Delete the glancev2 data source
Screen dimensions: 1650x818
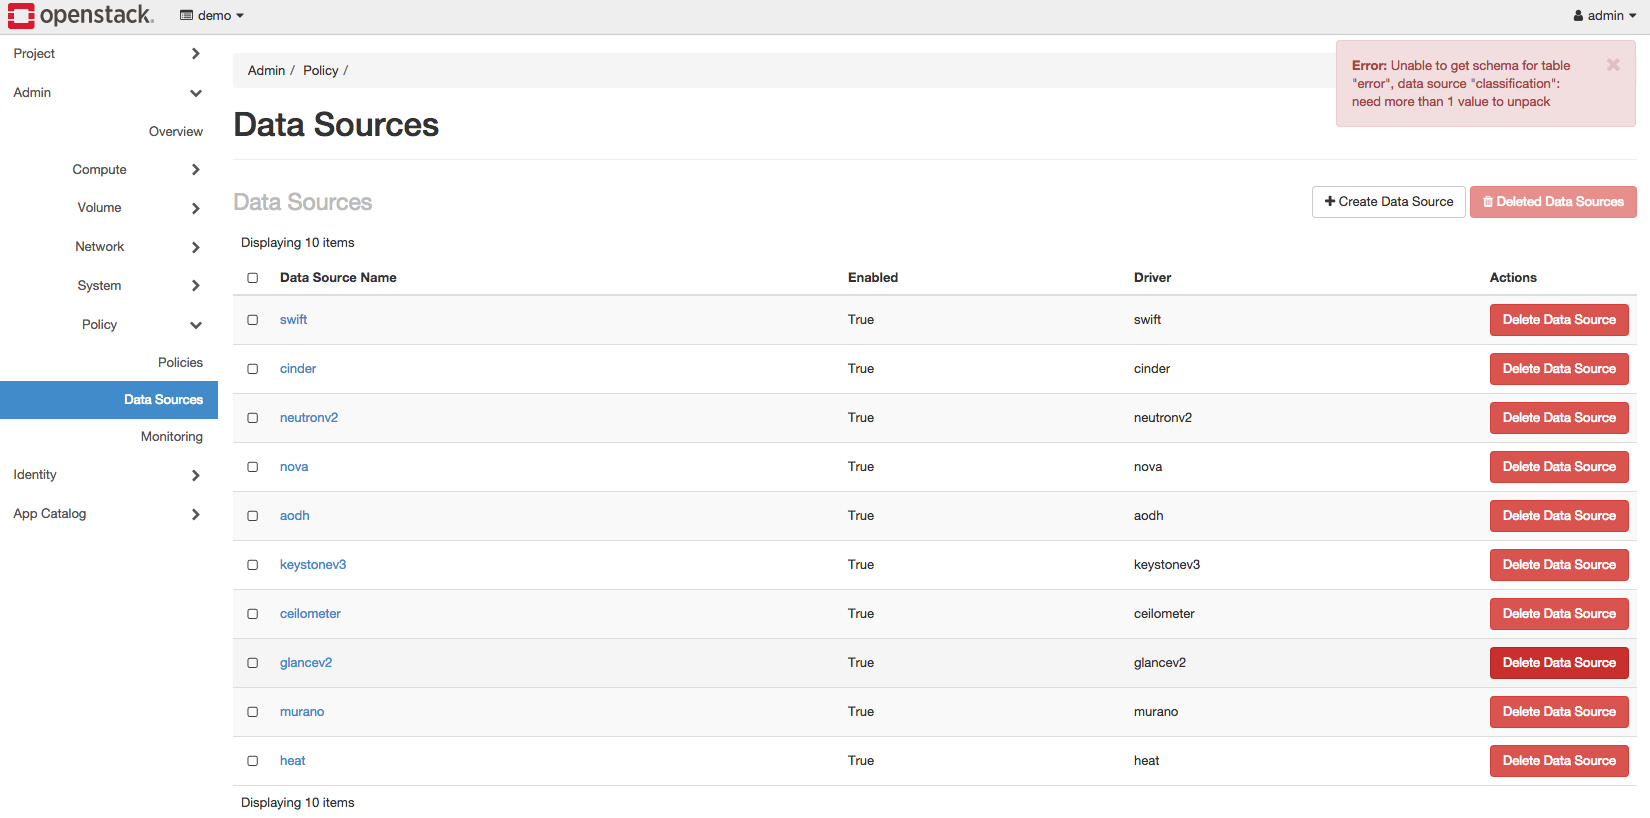coord(1559,663)
